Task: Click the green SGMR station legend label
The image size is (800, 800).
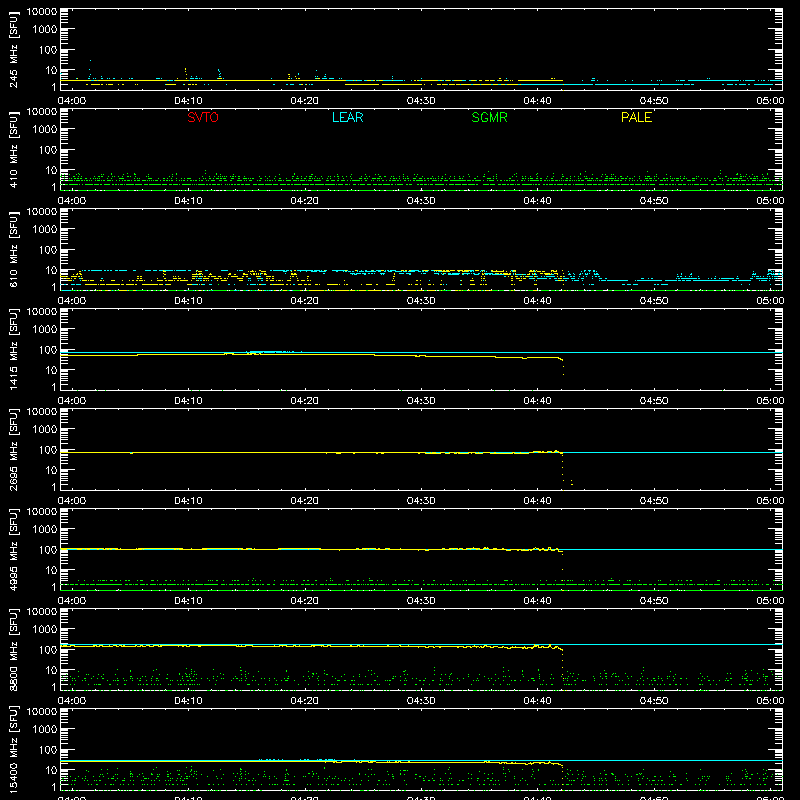Action: pyautogui.click(x=489, y=117)
